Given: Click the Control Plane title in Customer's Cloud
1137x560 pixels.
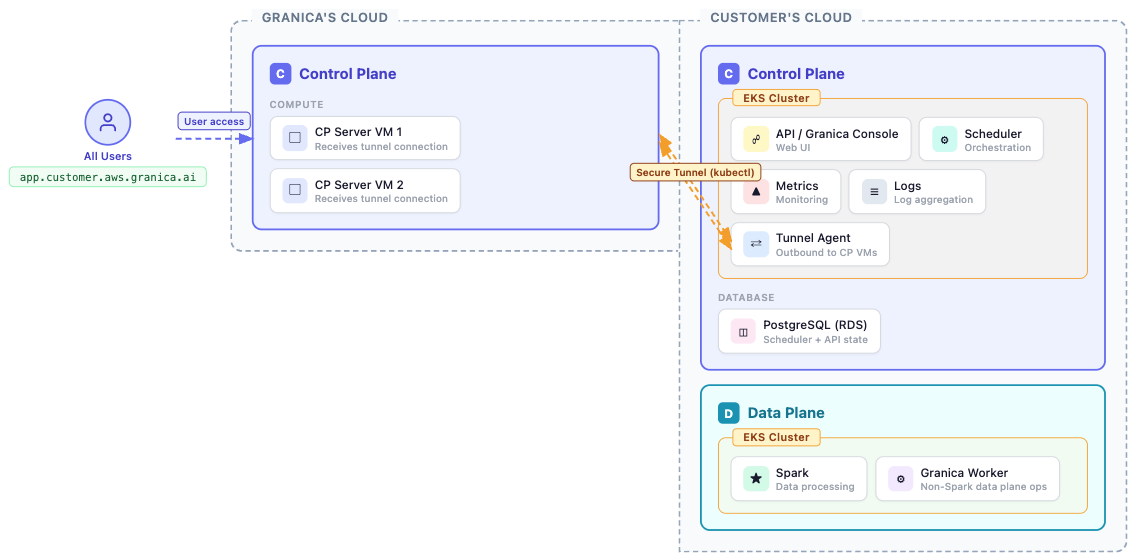Looking at the screenshot, I should point(795,74).
